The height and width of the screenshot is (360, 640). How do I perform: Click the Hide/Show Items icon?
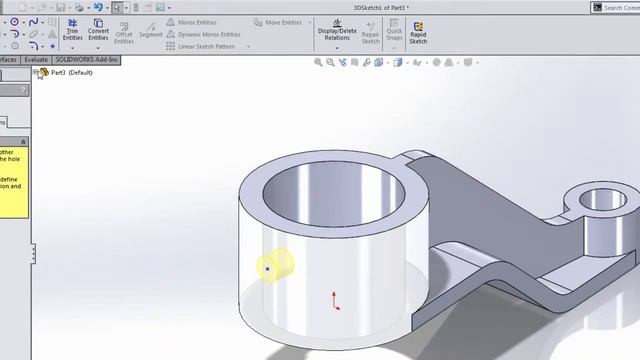[x=417, y=62]
